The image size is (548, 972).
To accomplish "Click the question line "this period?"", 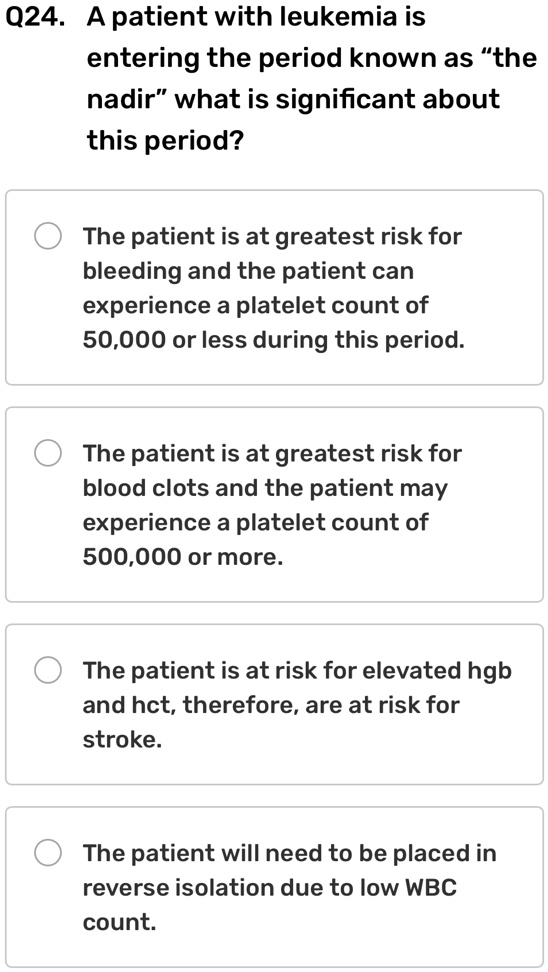I will pyautogui.click(x=165, y=141).
